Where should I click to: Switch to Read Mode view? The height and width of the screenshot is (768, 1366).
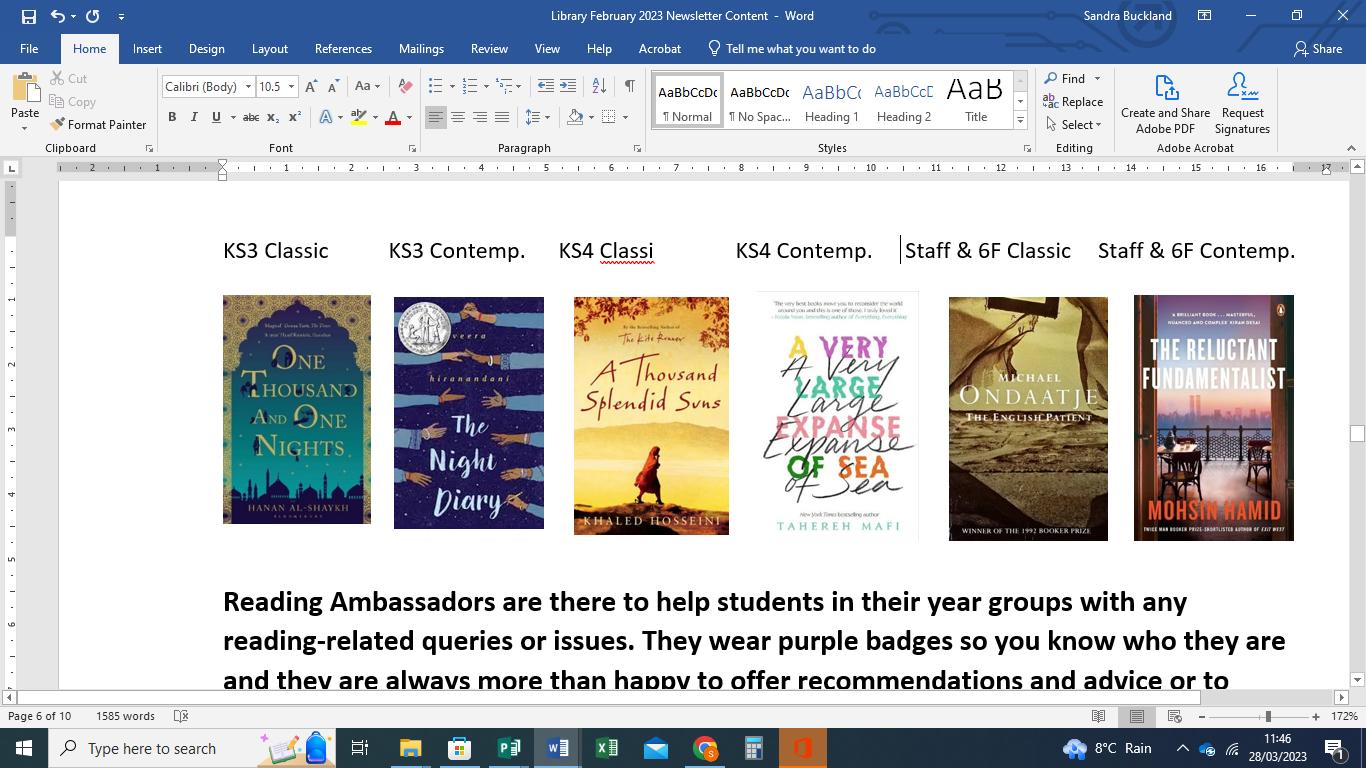(x=1099, y=716)
